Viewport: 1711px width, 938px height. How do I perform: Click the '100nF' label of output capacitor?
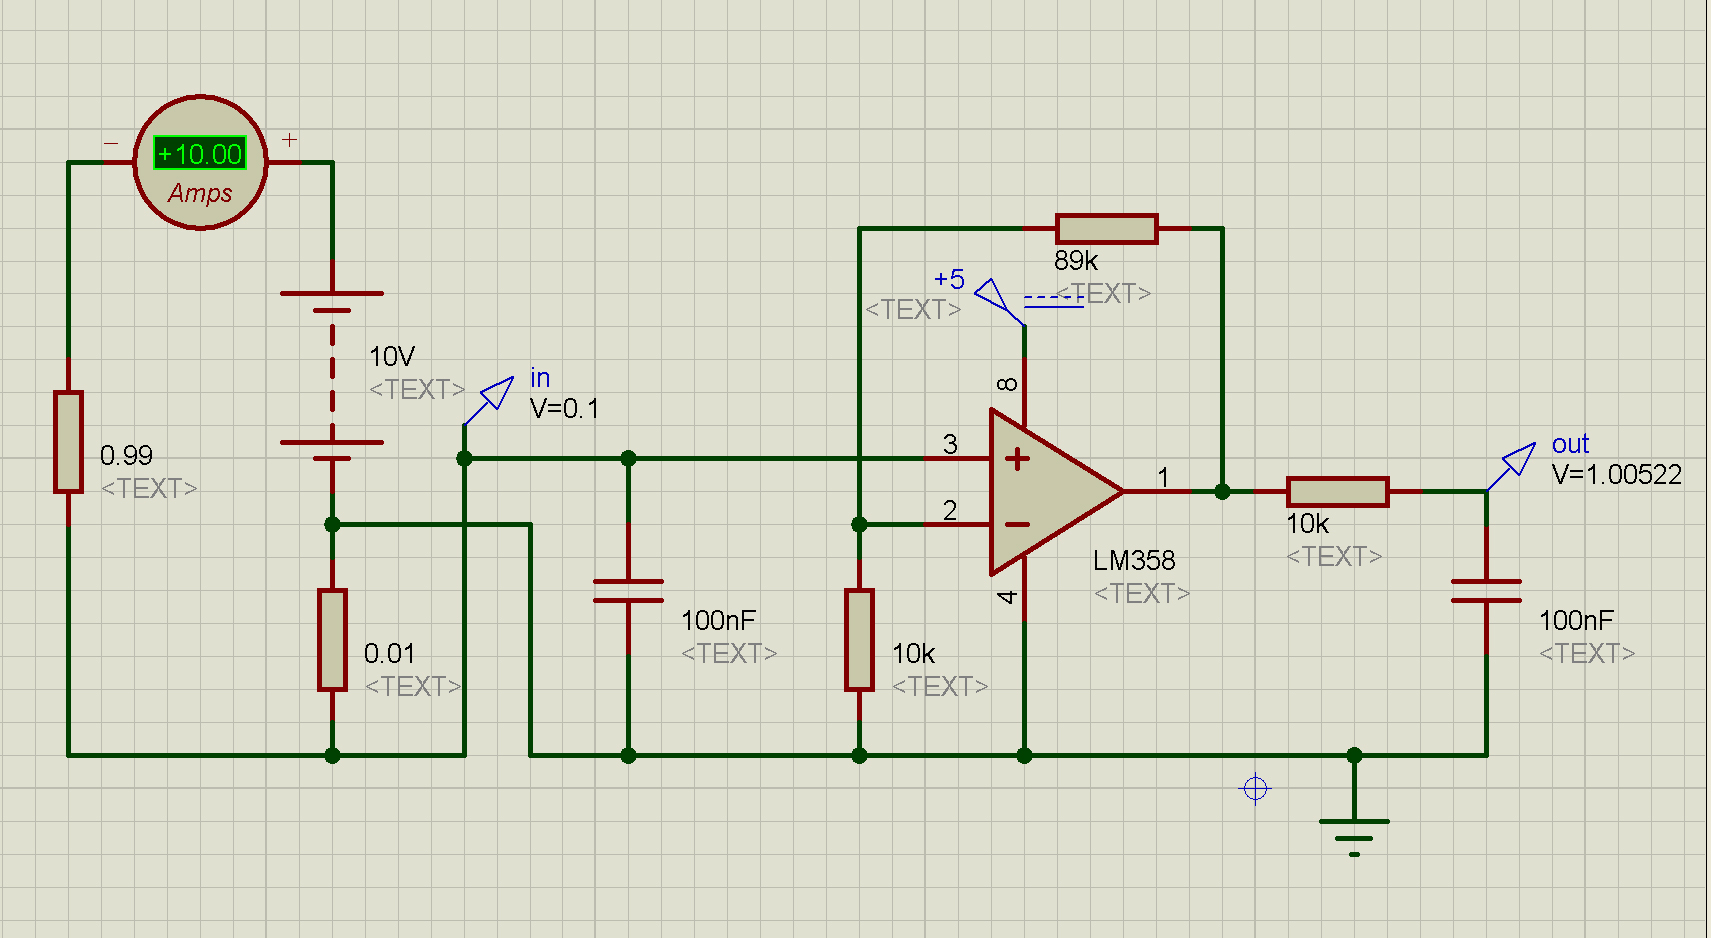[1576, 621]
